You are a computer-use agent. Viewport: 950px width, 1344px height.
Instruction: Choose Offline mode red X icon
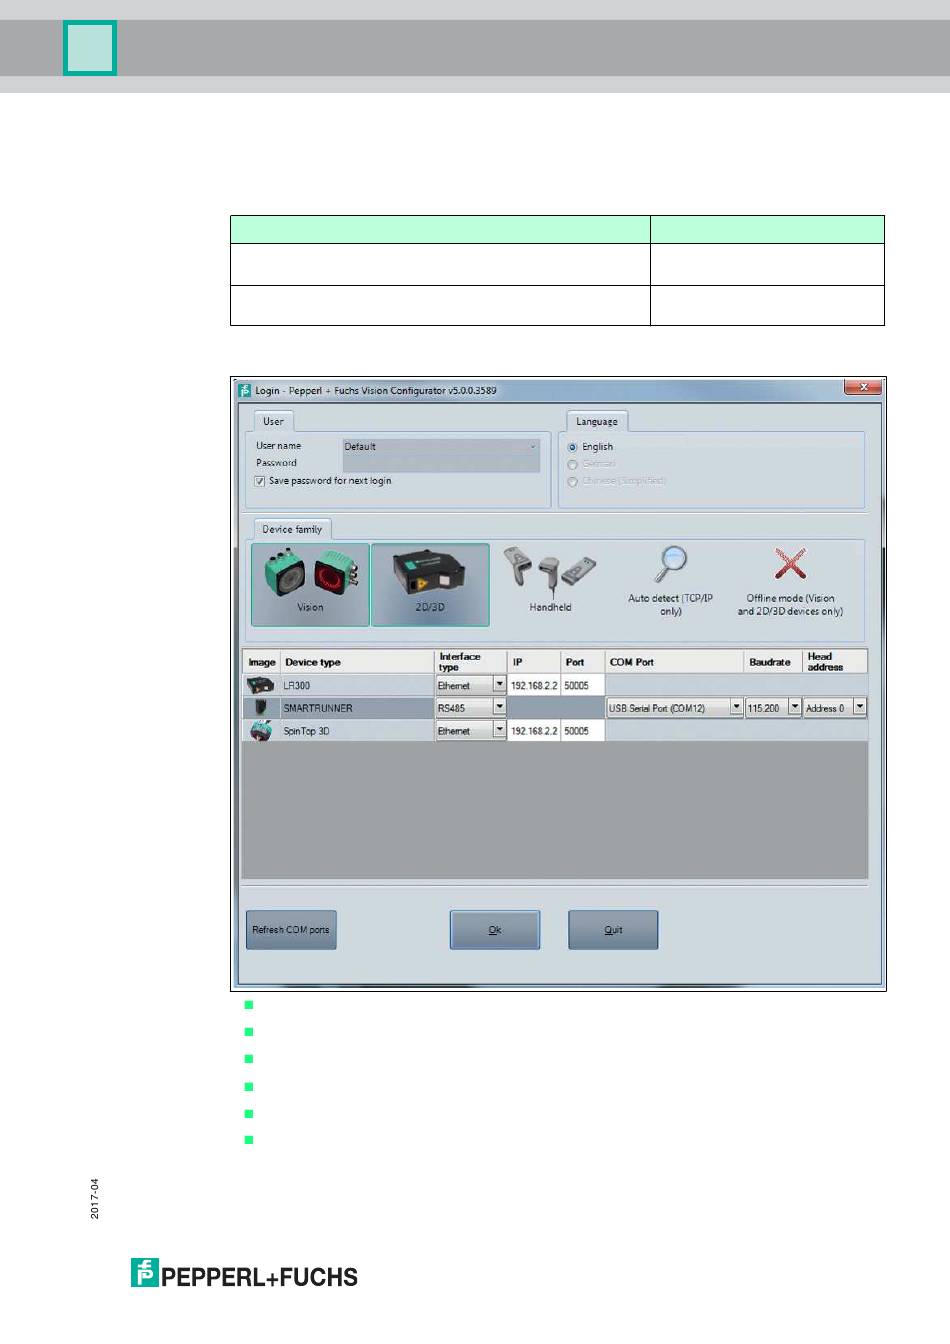[790, 565]
